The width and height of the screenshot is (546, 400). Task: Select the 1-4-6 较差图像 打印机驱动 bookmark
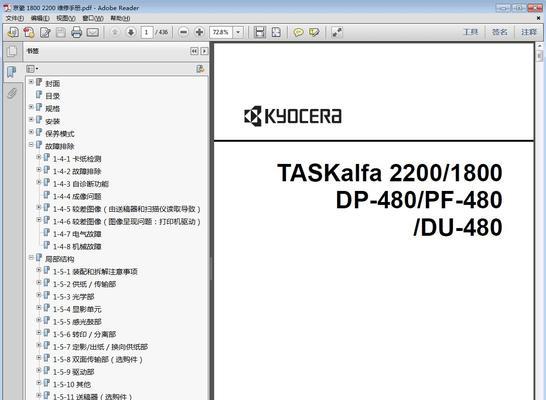pyautogui.click(x=127, y=221)
